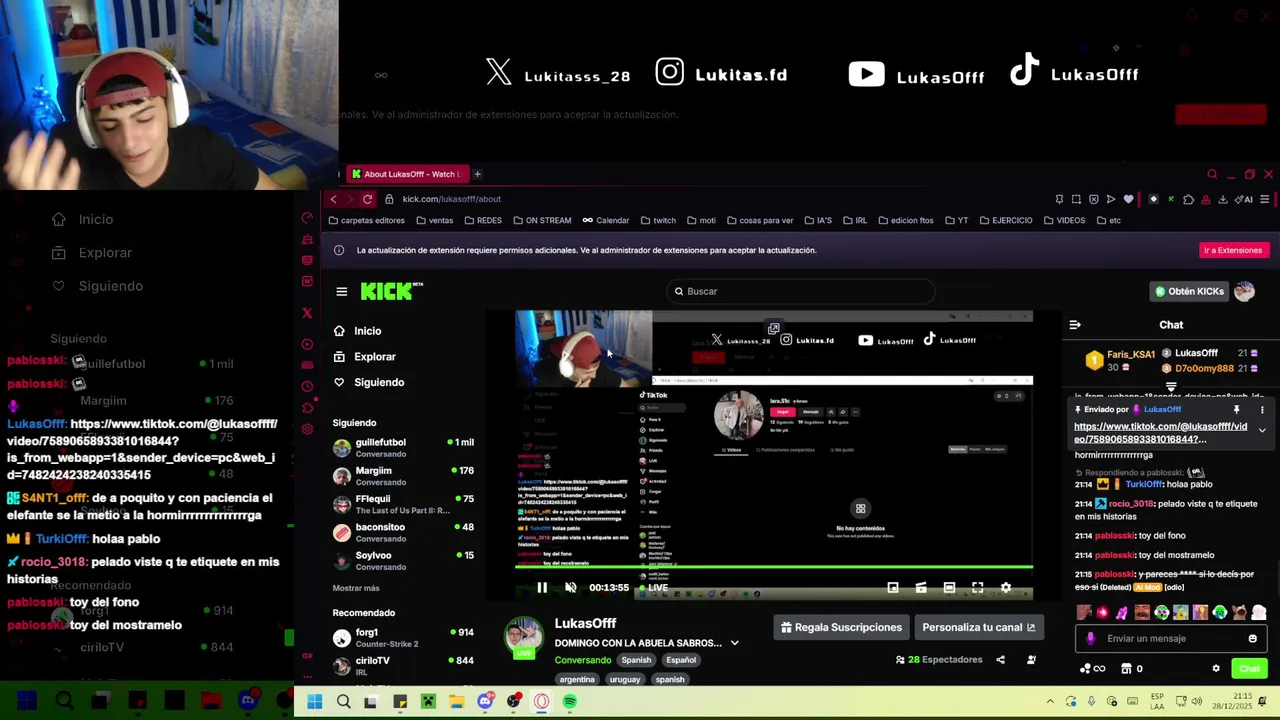This screenshot has width=1280, height=720.
Task: Expand the stream title chevron
Action: [734, 643]
